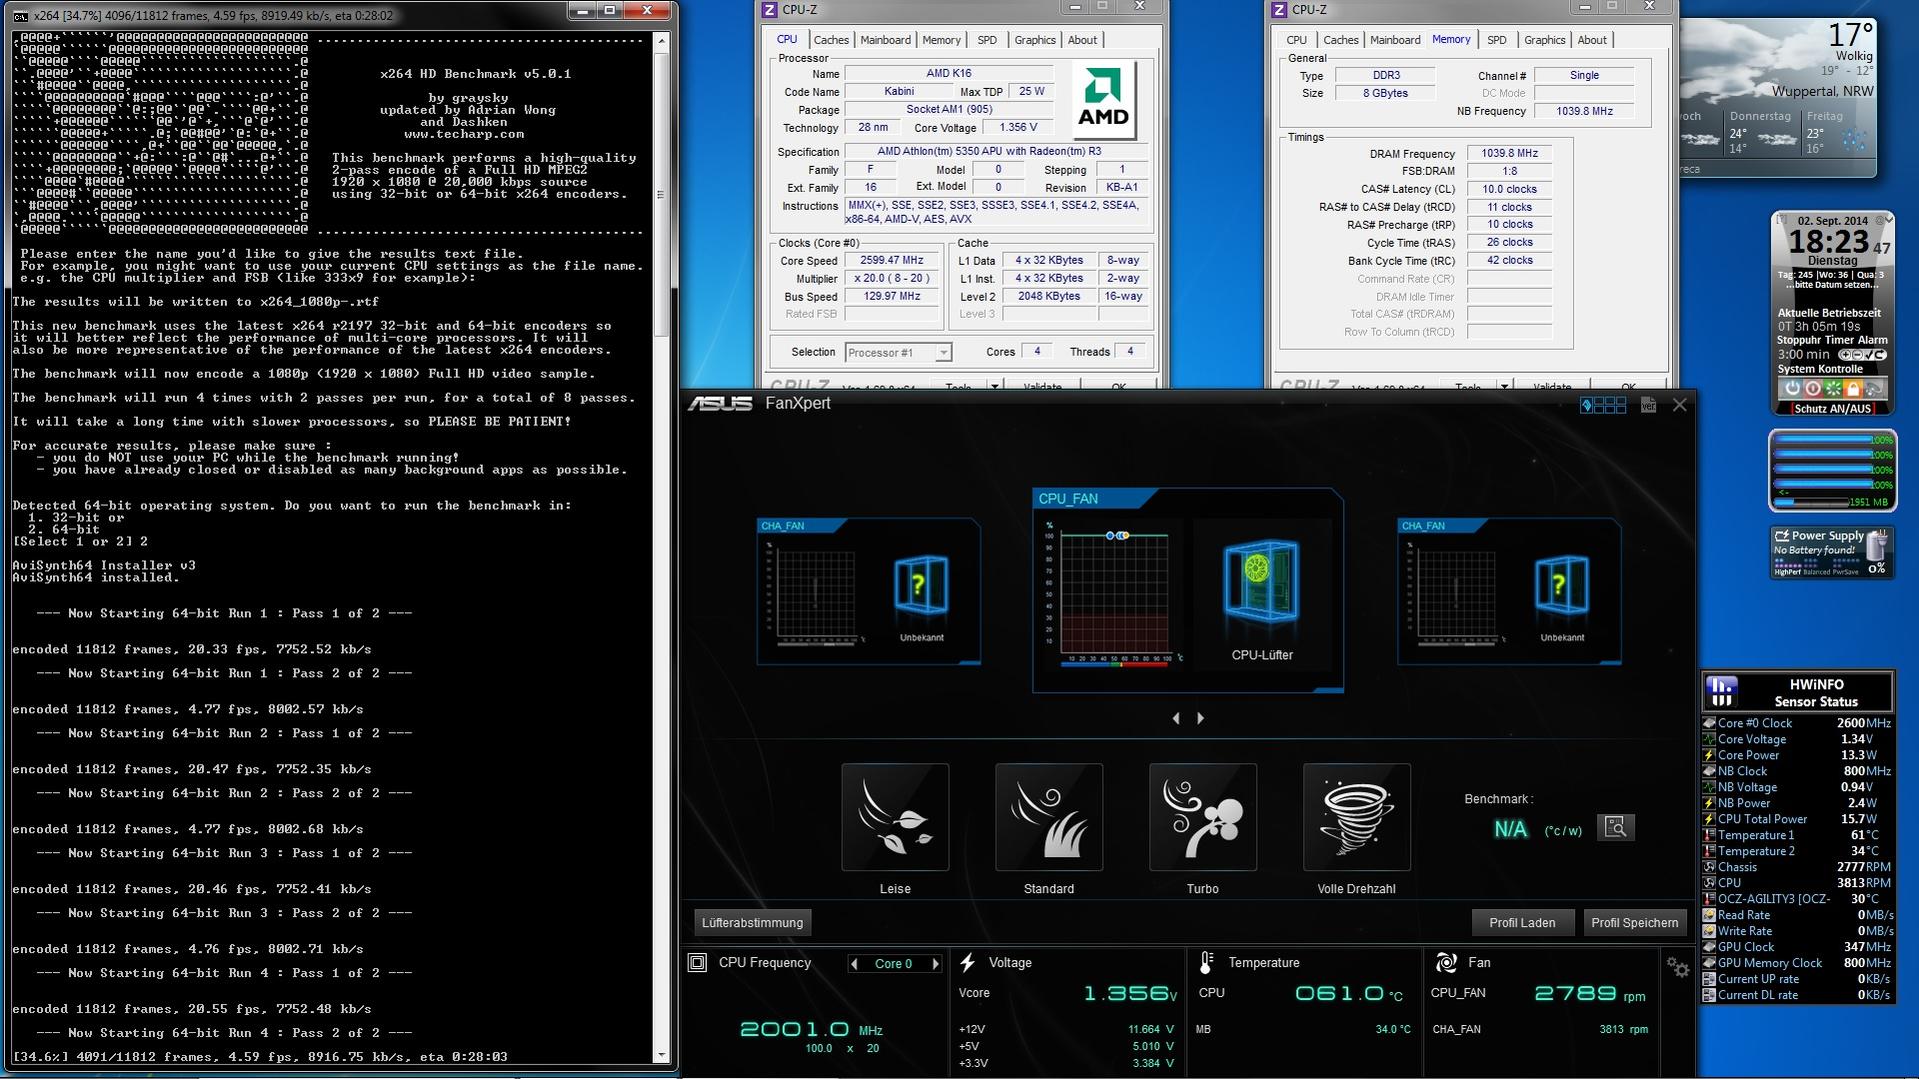Click the GPU Memory Clock row in HWiNFO
This screenshot has height=1079, width=1919.
coord(1797,963)
